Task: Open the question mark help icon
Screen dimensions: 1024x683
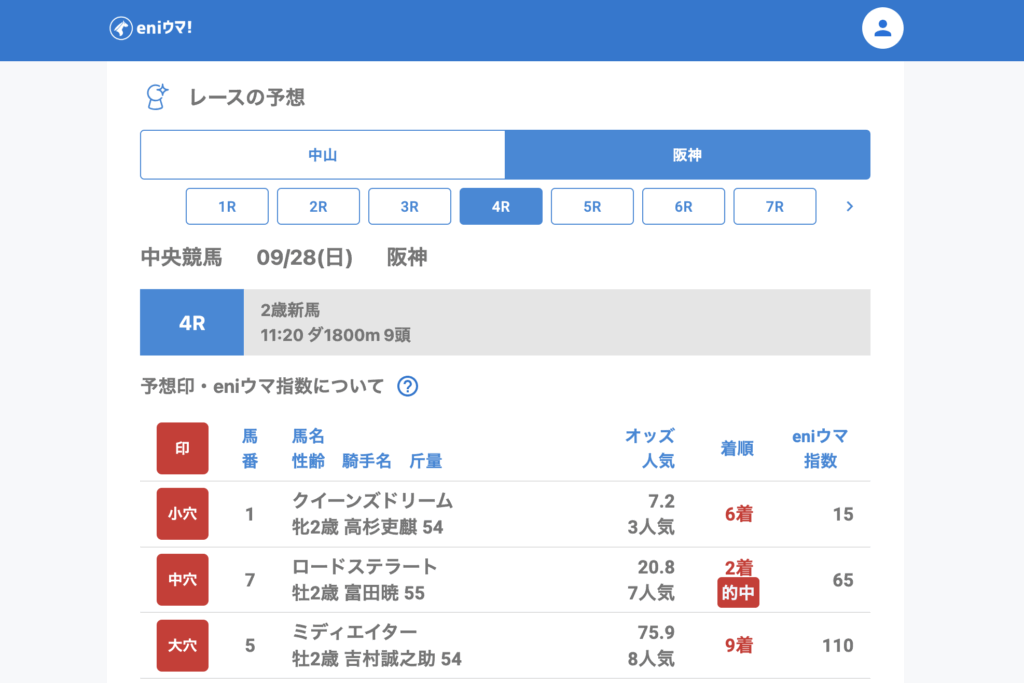Action: (x=407, y=386)
